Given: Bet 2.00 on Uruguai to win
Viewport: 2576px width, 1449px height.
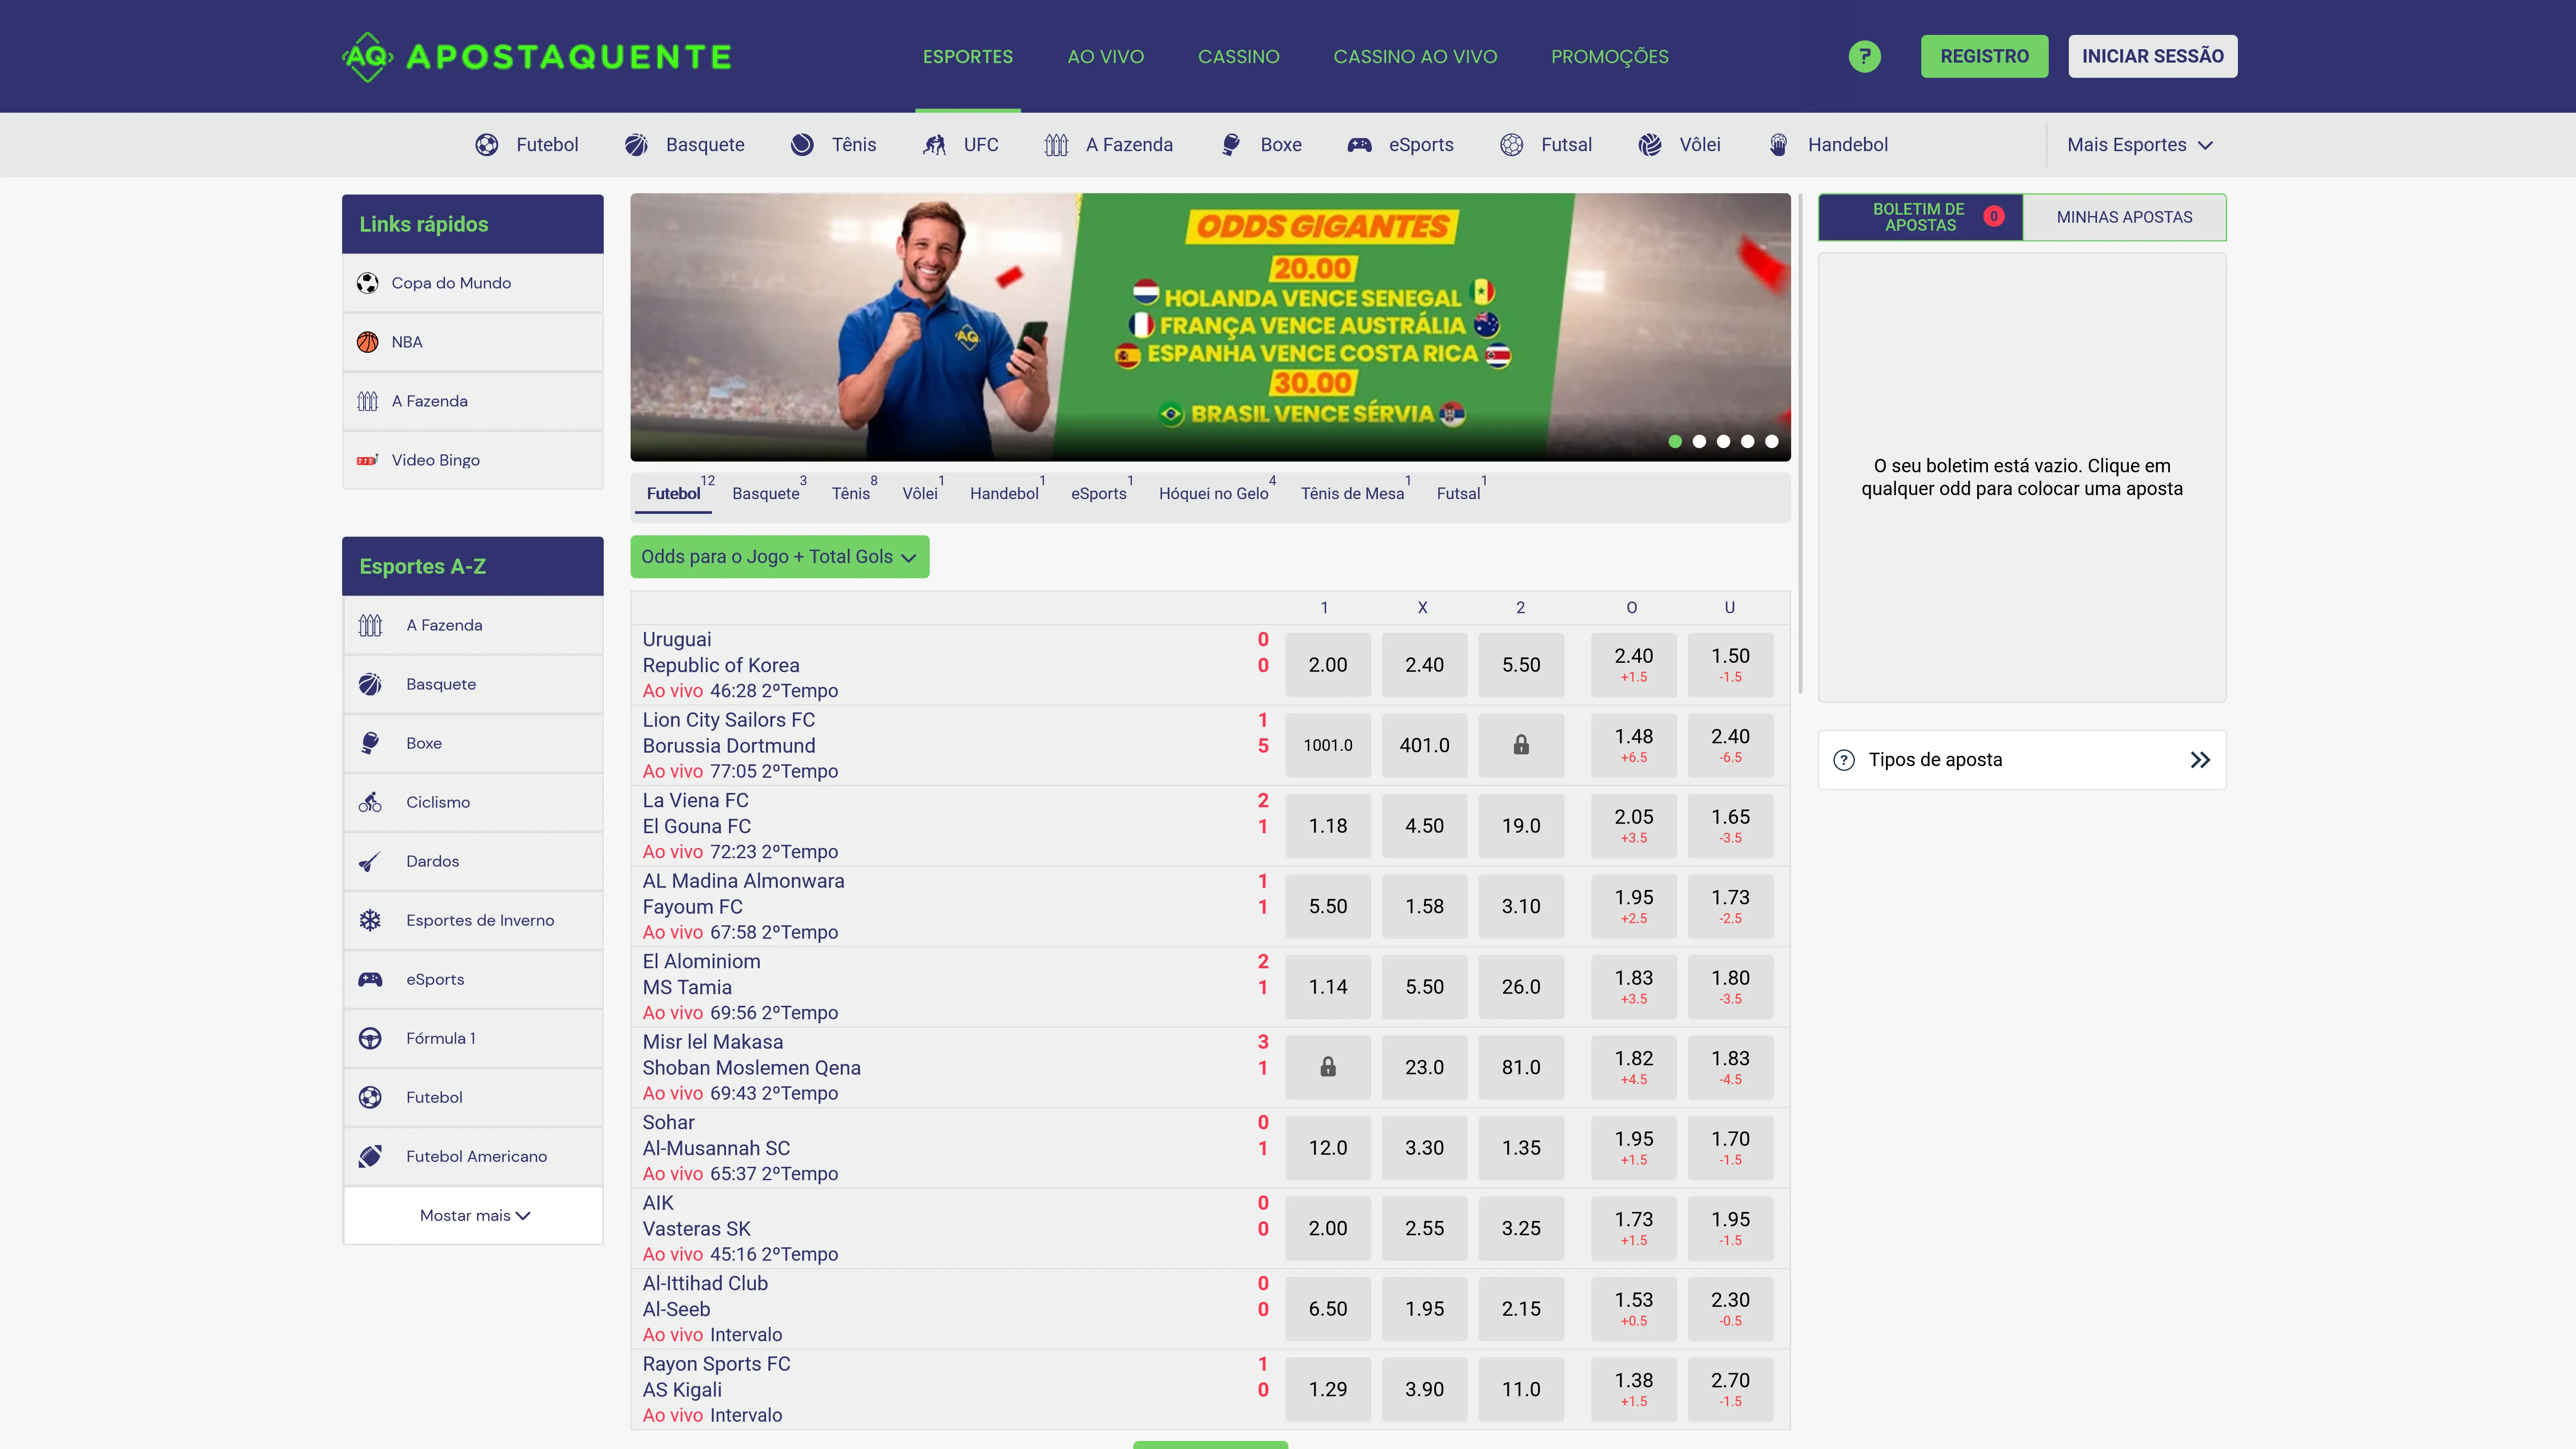Looking at the screenshot, I should (1328, 665).
